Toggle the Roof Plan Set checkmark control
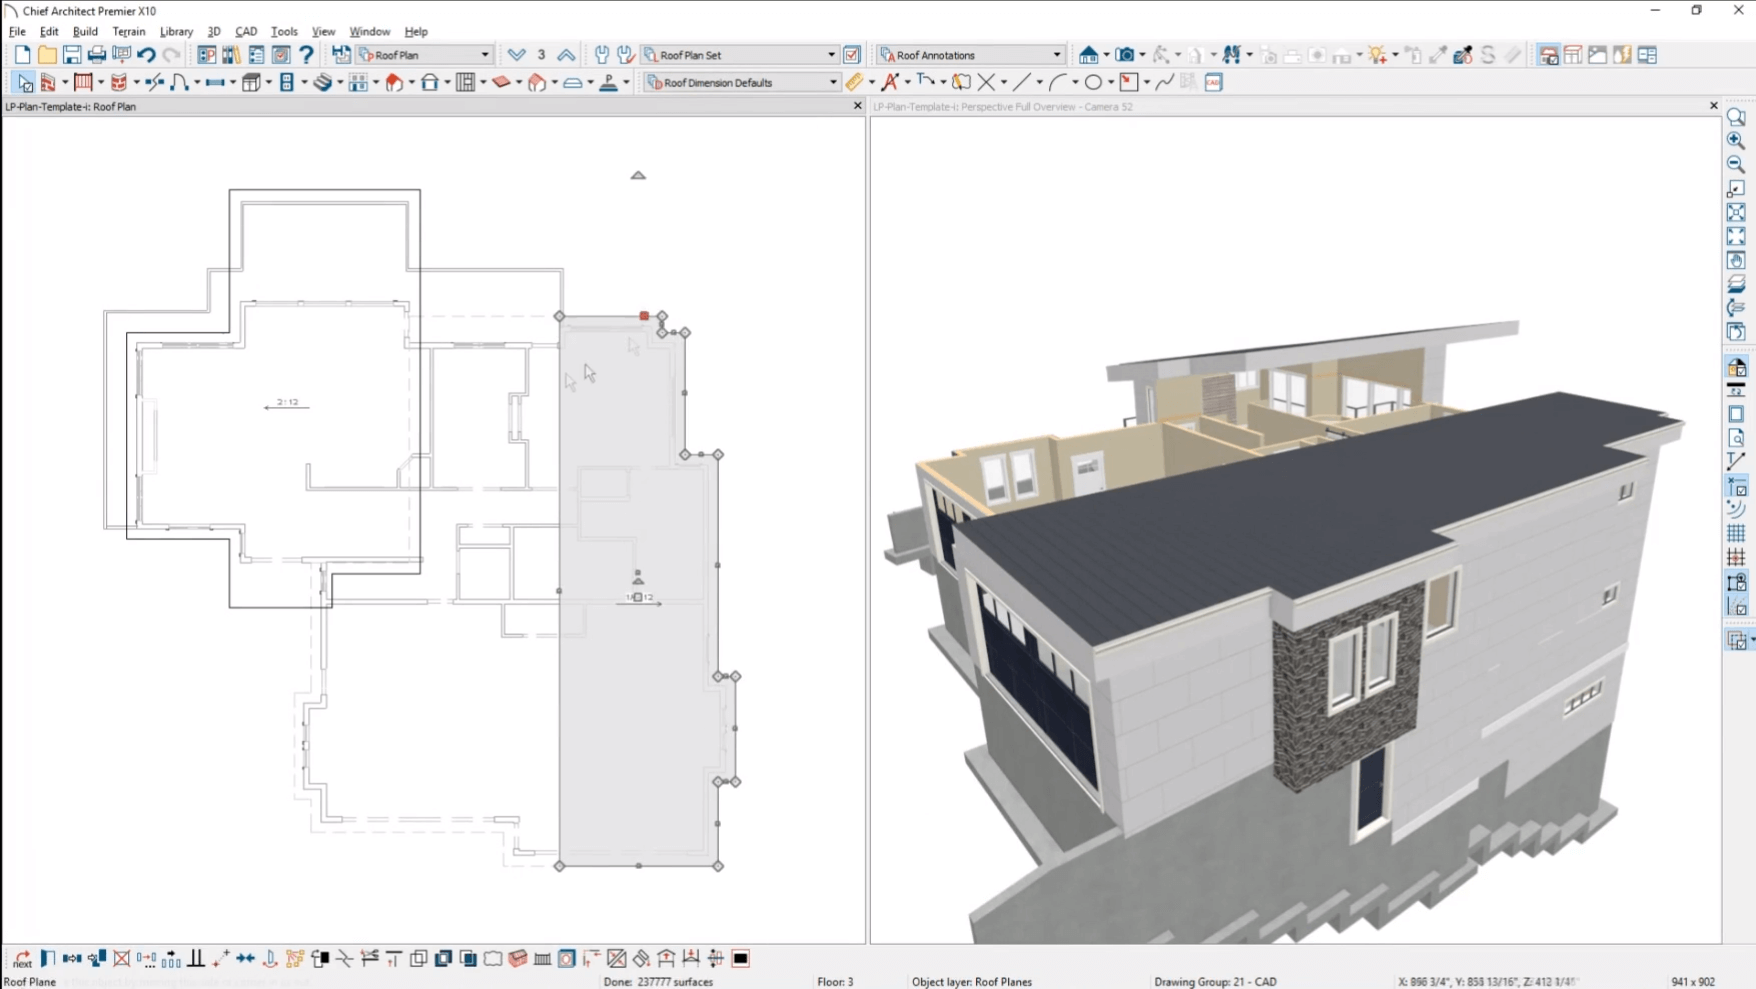Screen dimensions: 1756x989 tap(852, 55)
